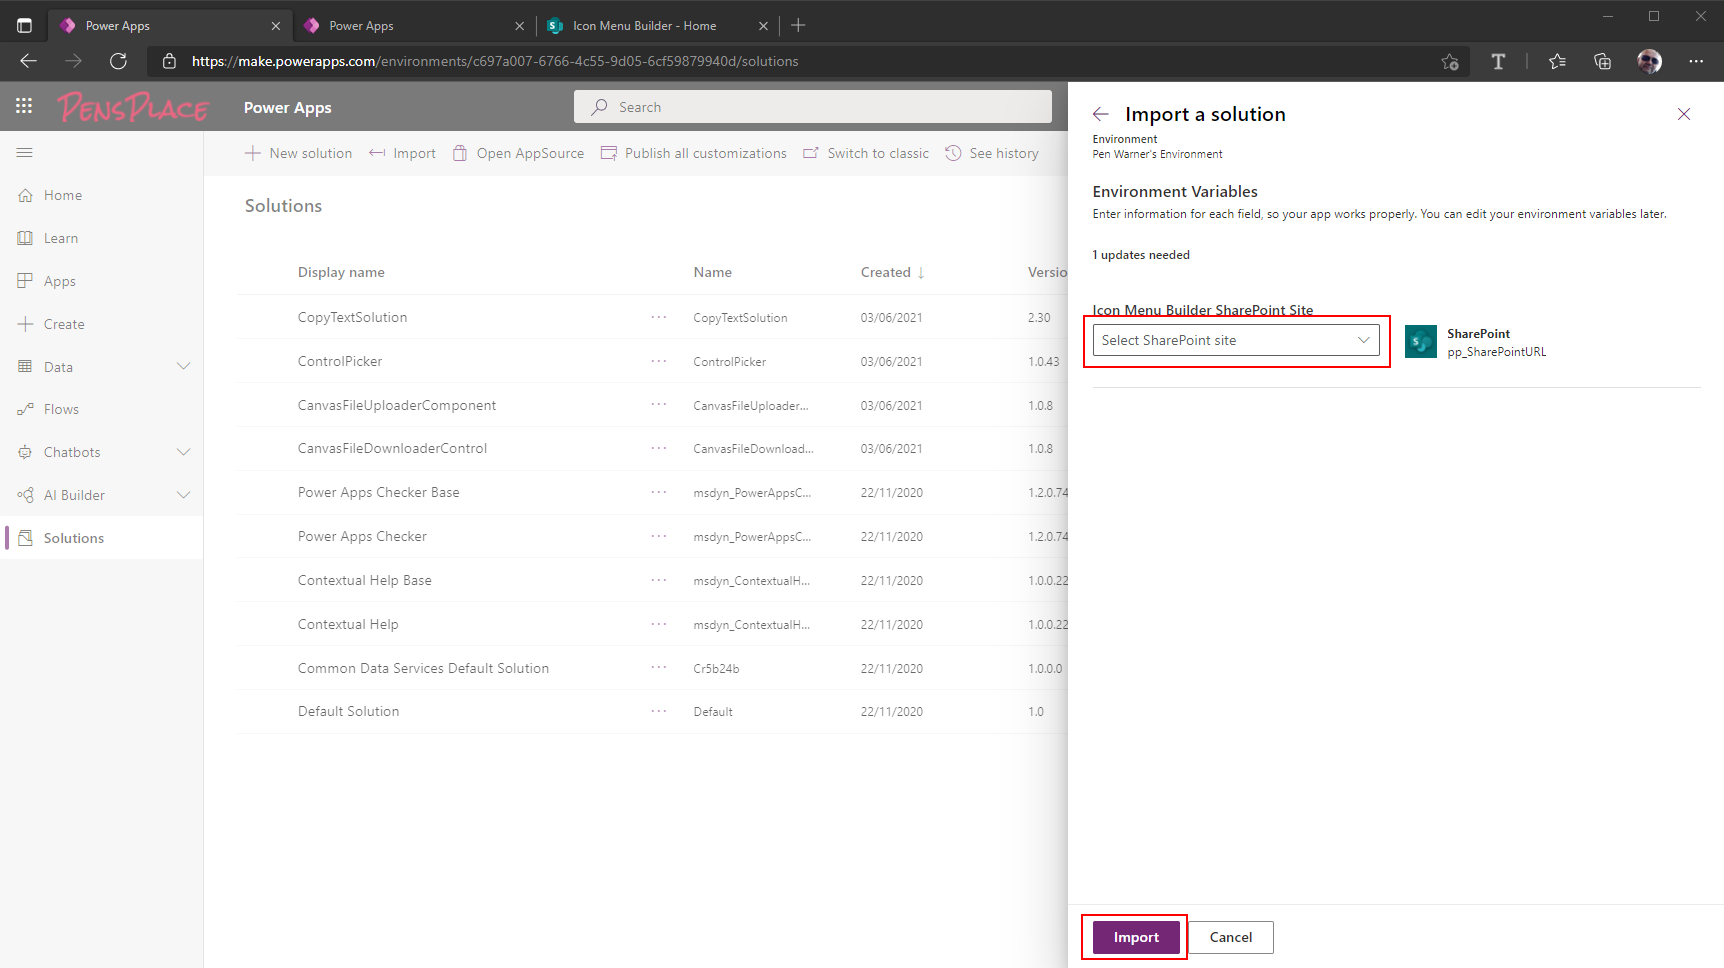The width and height of the screenshot is (1724, 968).
Task: Sort by the Created column
Action: point(892,272)
